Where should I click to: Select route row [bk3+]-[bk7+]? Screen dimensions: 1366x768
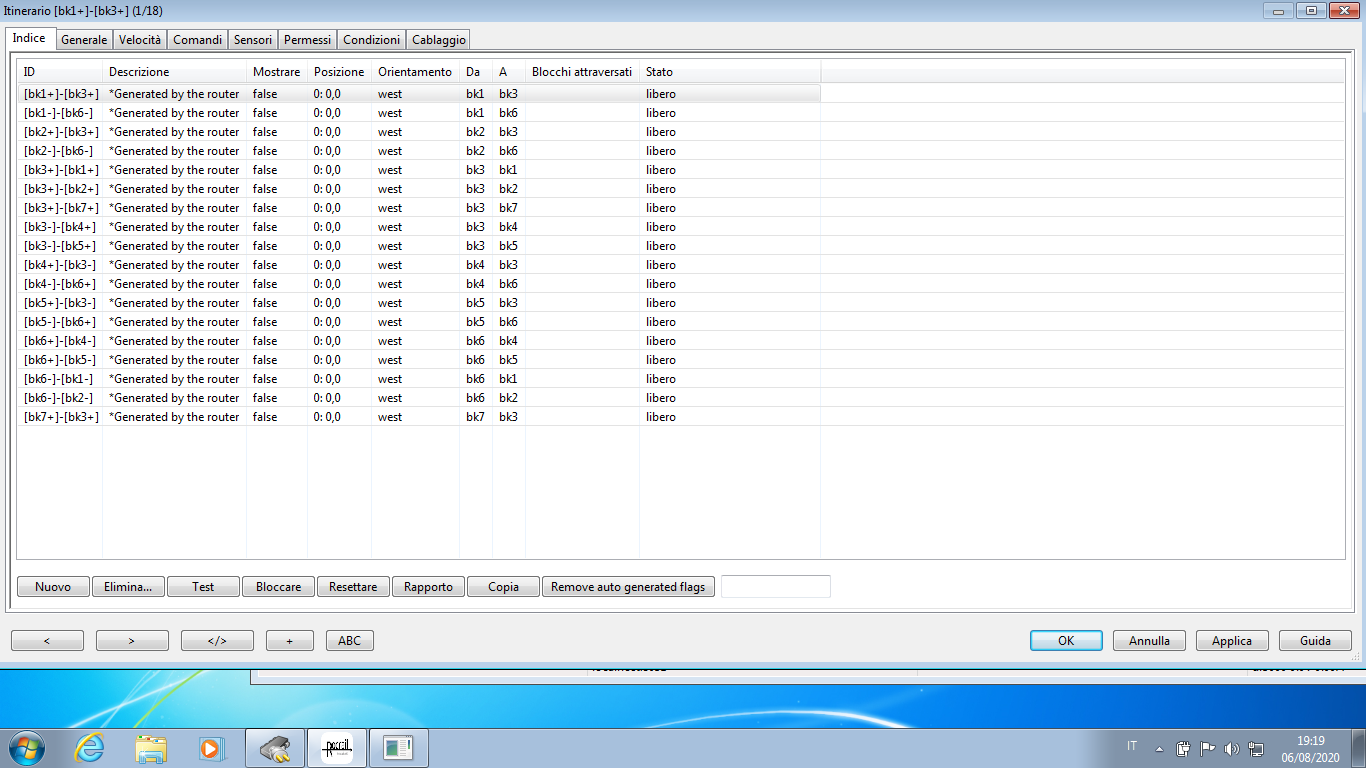61,208
